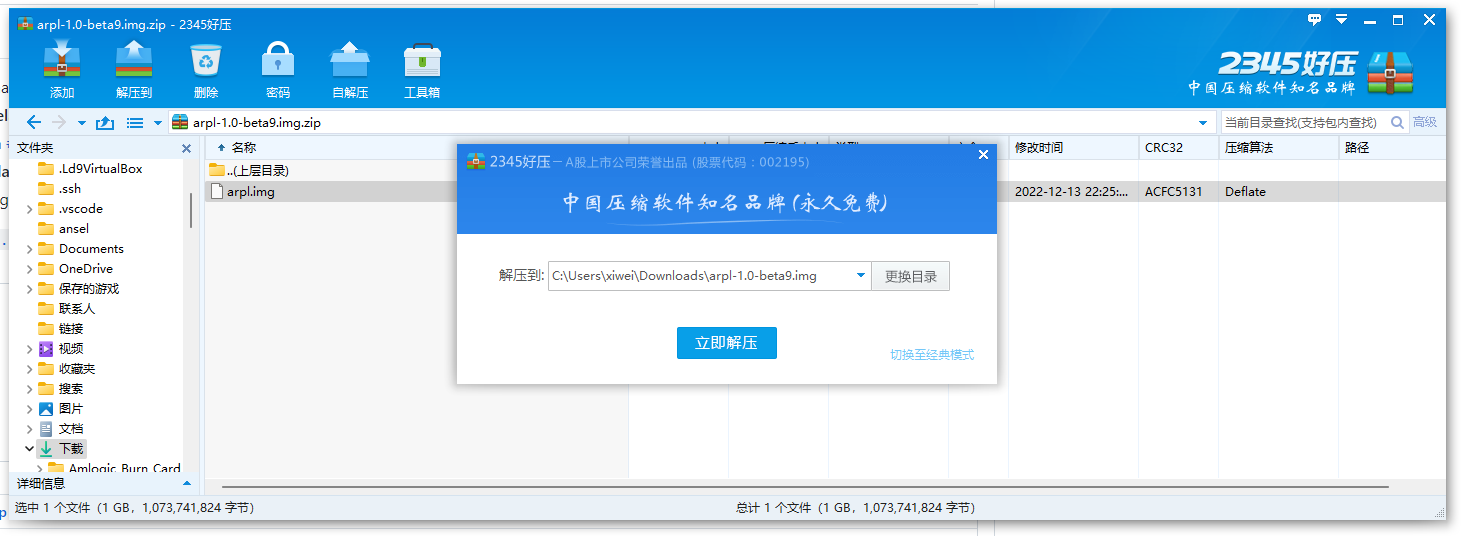Click the 立即解压 button
The height and width of the screenshot is (536, 1461).
[726, 343]
